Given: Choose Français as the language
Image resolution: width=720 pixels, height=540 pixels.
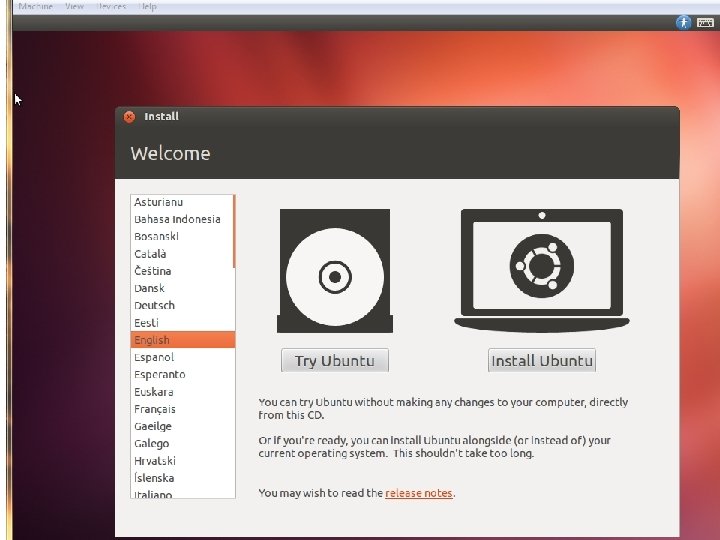Looking at the screenshot, I should (x=182, y=409).
